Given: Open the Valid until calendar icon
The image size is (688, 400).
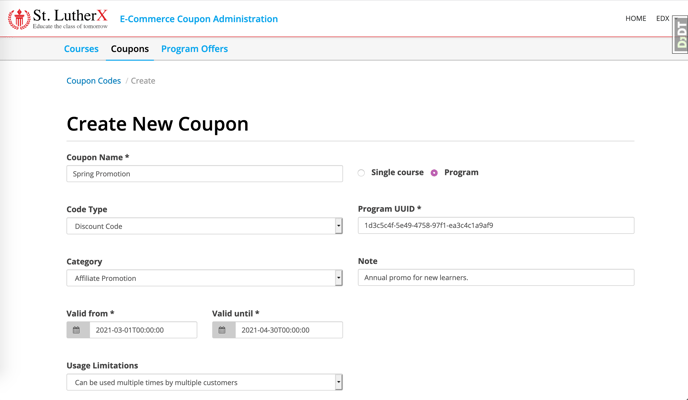Looking at the screenshot, I should tap(223, 330).
